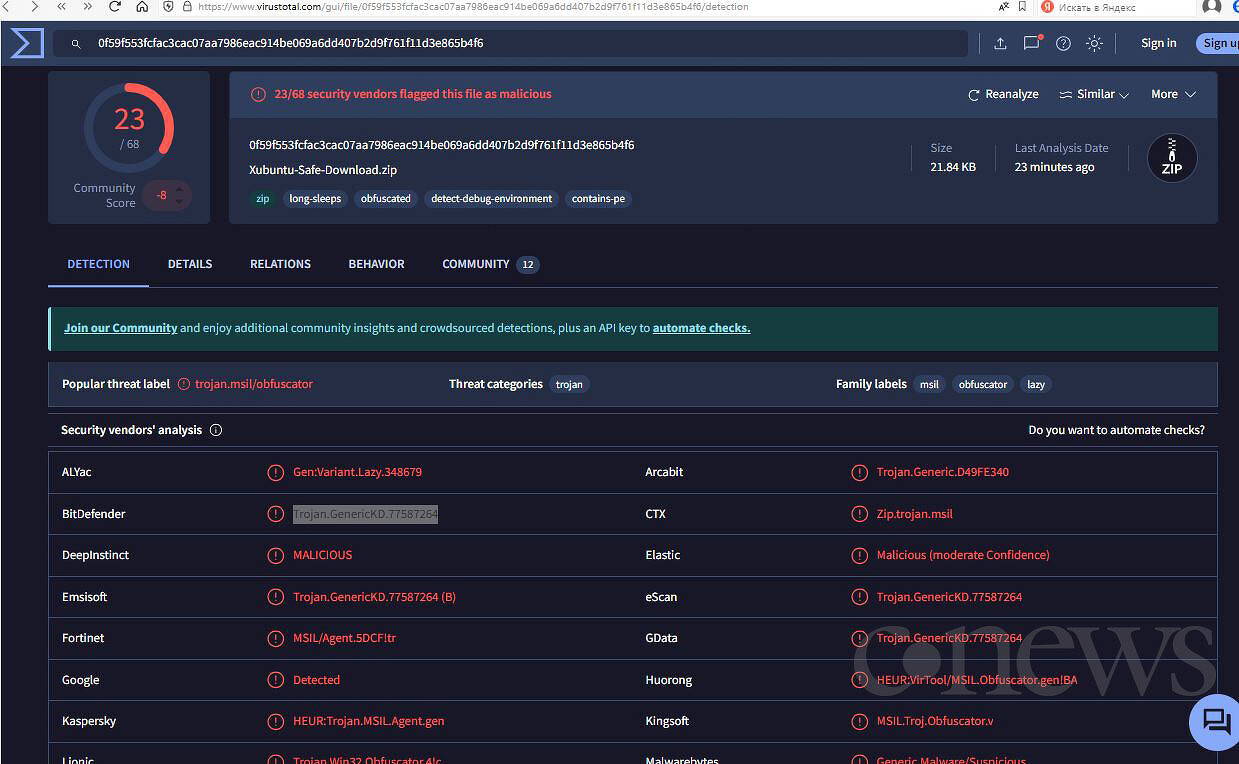Open the help question mark icon
Screen dimensions: 1239x764
click(1063, 43)
